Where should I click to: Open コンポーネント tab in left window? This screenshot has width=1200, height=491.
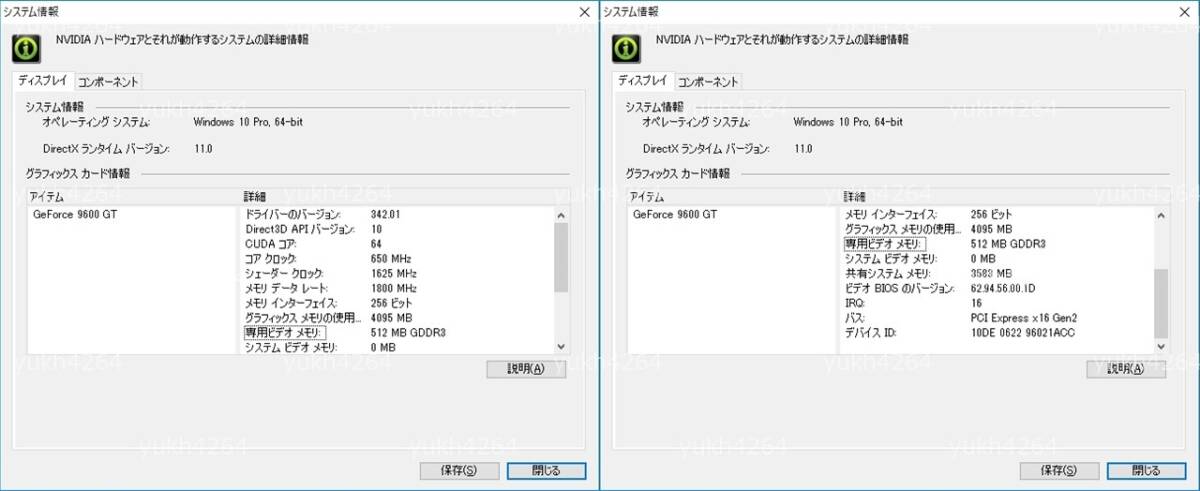(x=108, y=81)
